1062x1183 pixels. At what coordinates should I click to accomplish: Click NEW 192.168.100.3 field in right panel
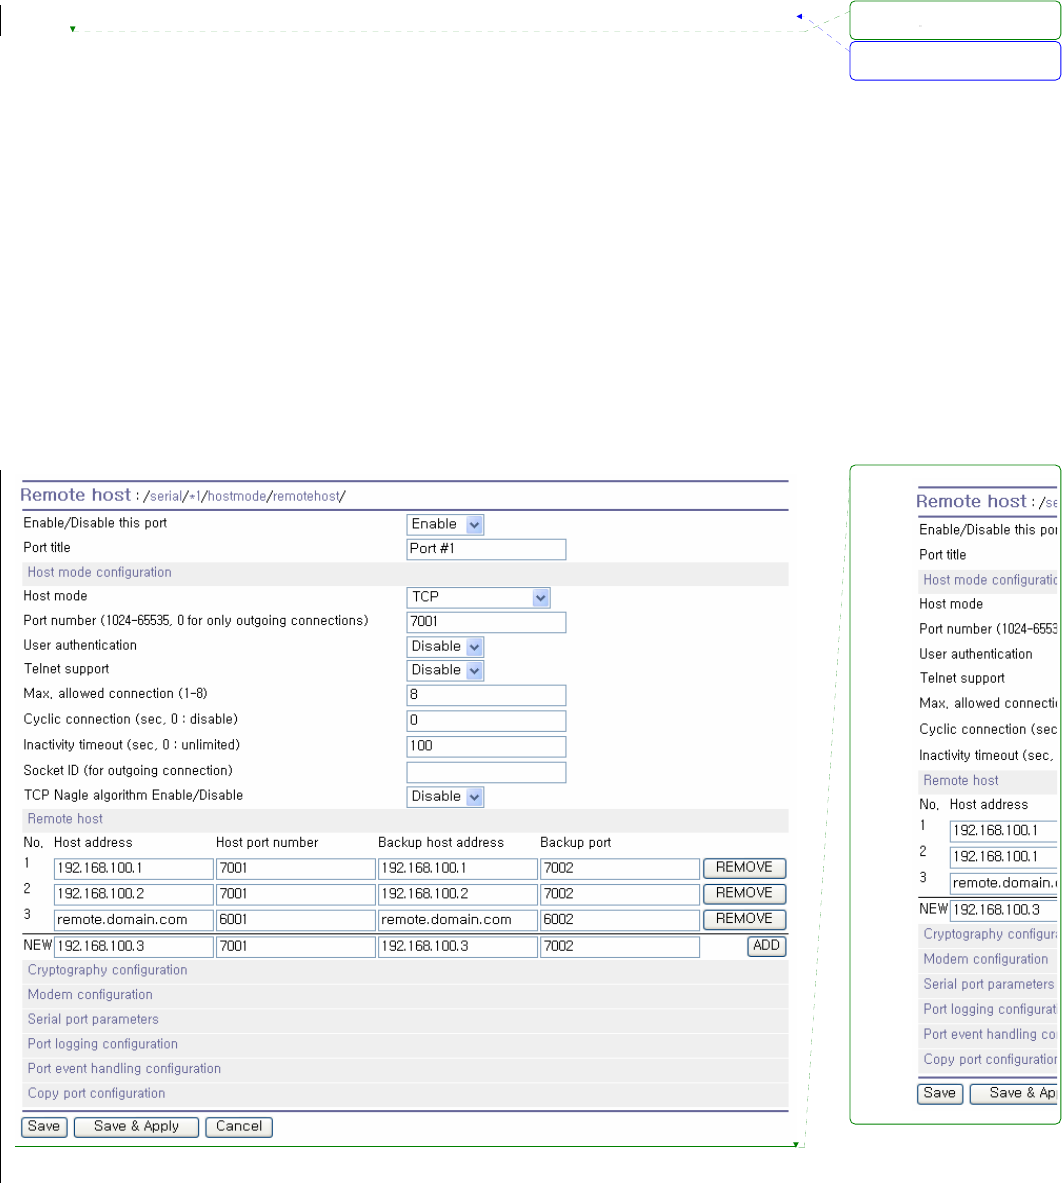pos(1003,910)
